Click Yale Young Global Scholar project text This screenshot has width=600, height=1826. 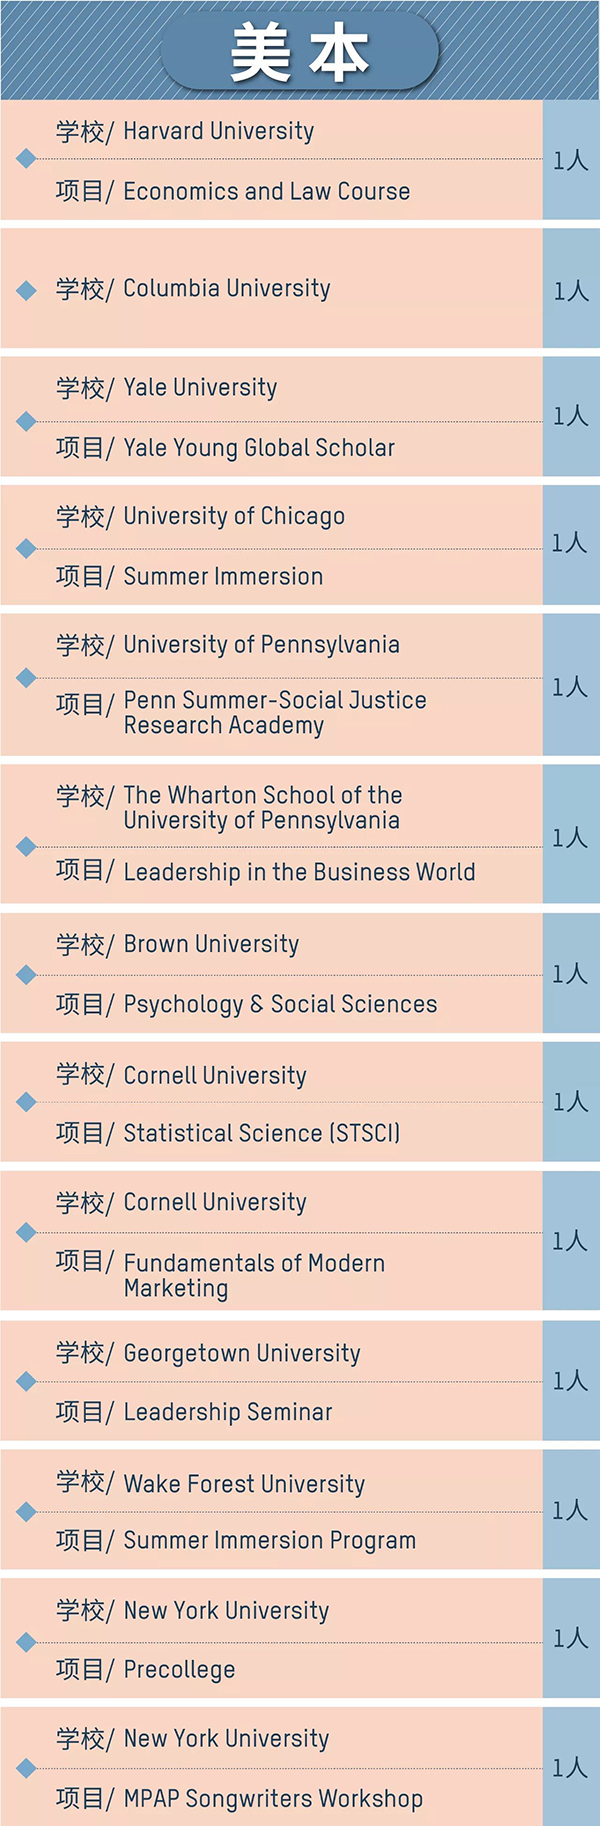pos(259,448)
